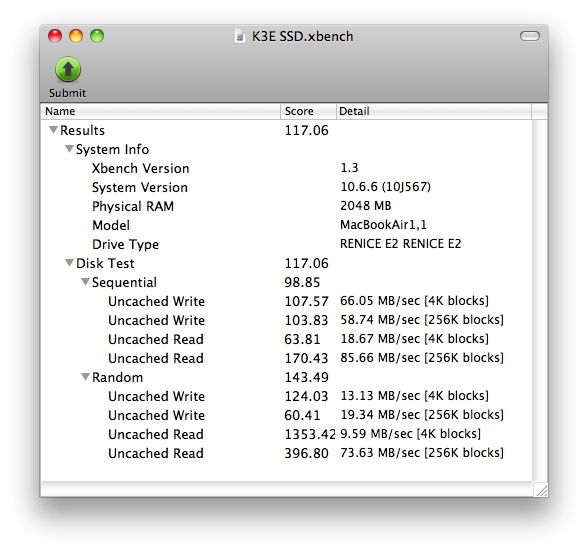Click the detail 73.63 MB/sec [256K blocks]
The image size is (588, 552).
click(422, 453)
